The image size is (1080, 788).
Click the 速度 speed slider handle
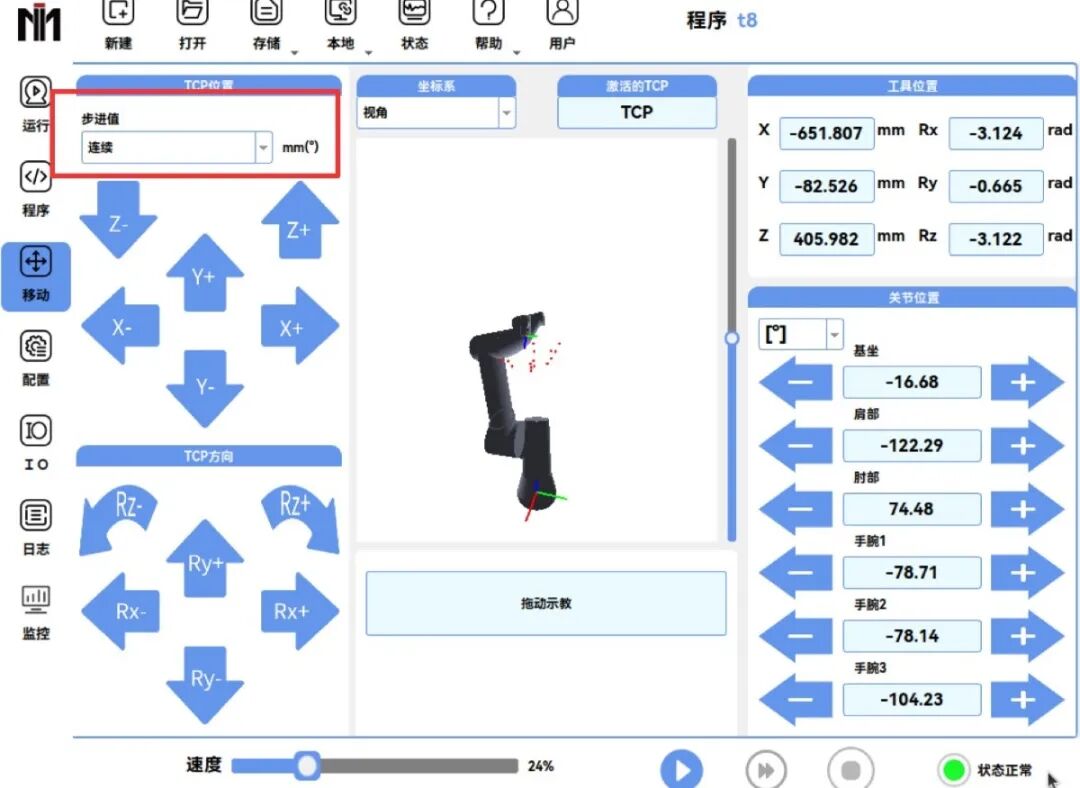[307, 766]
